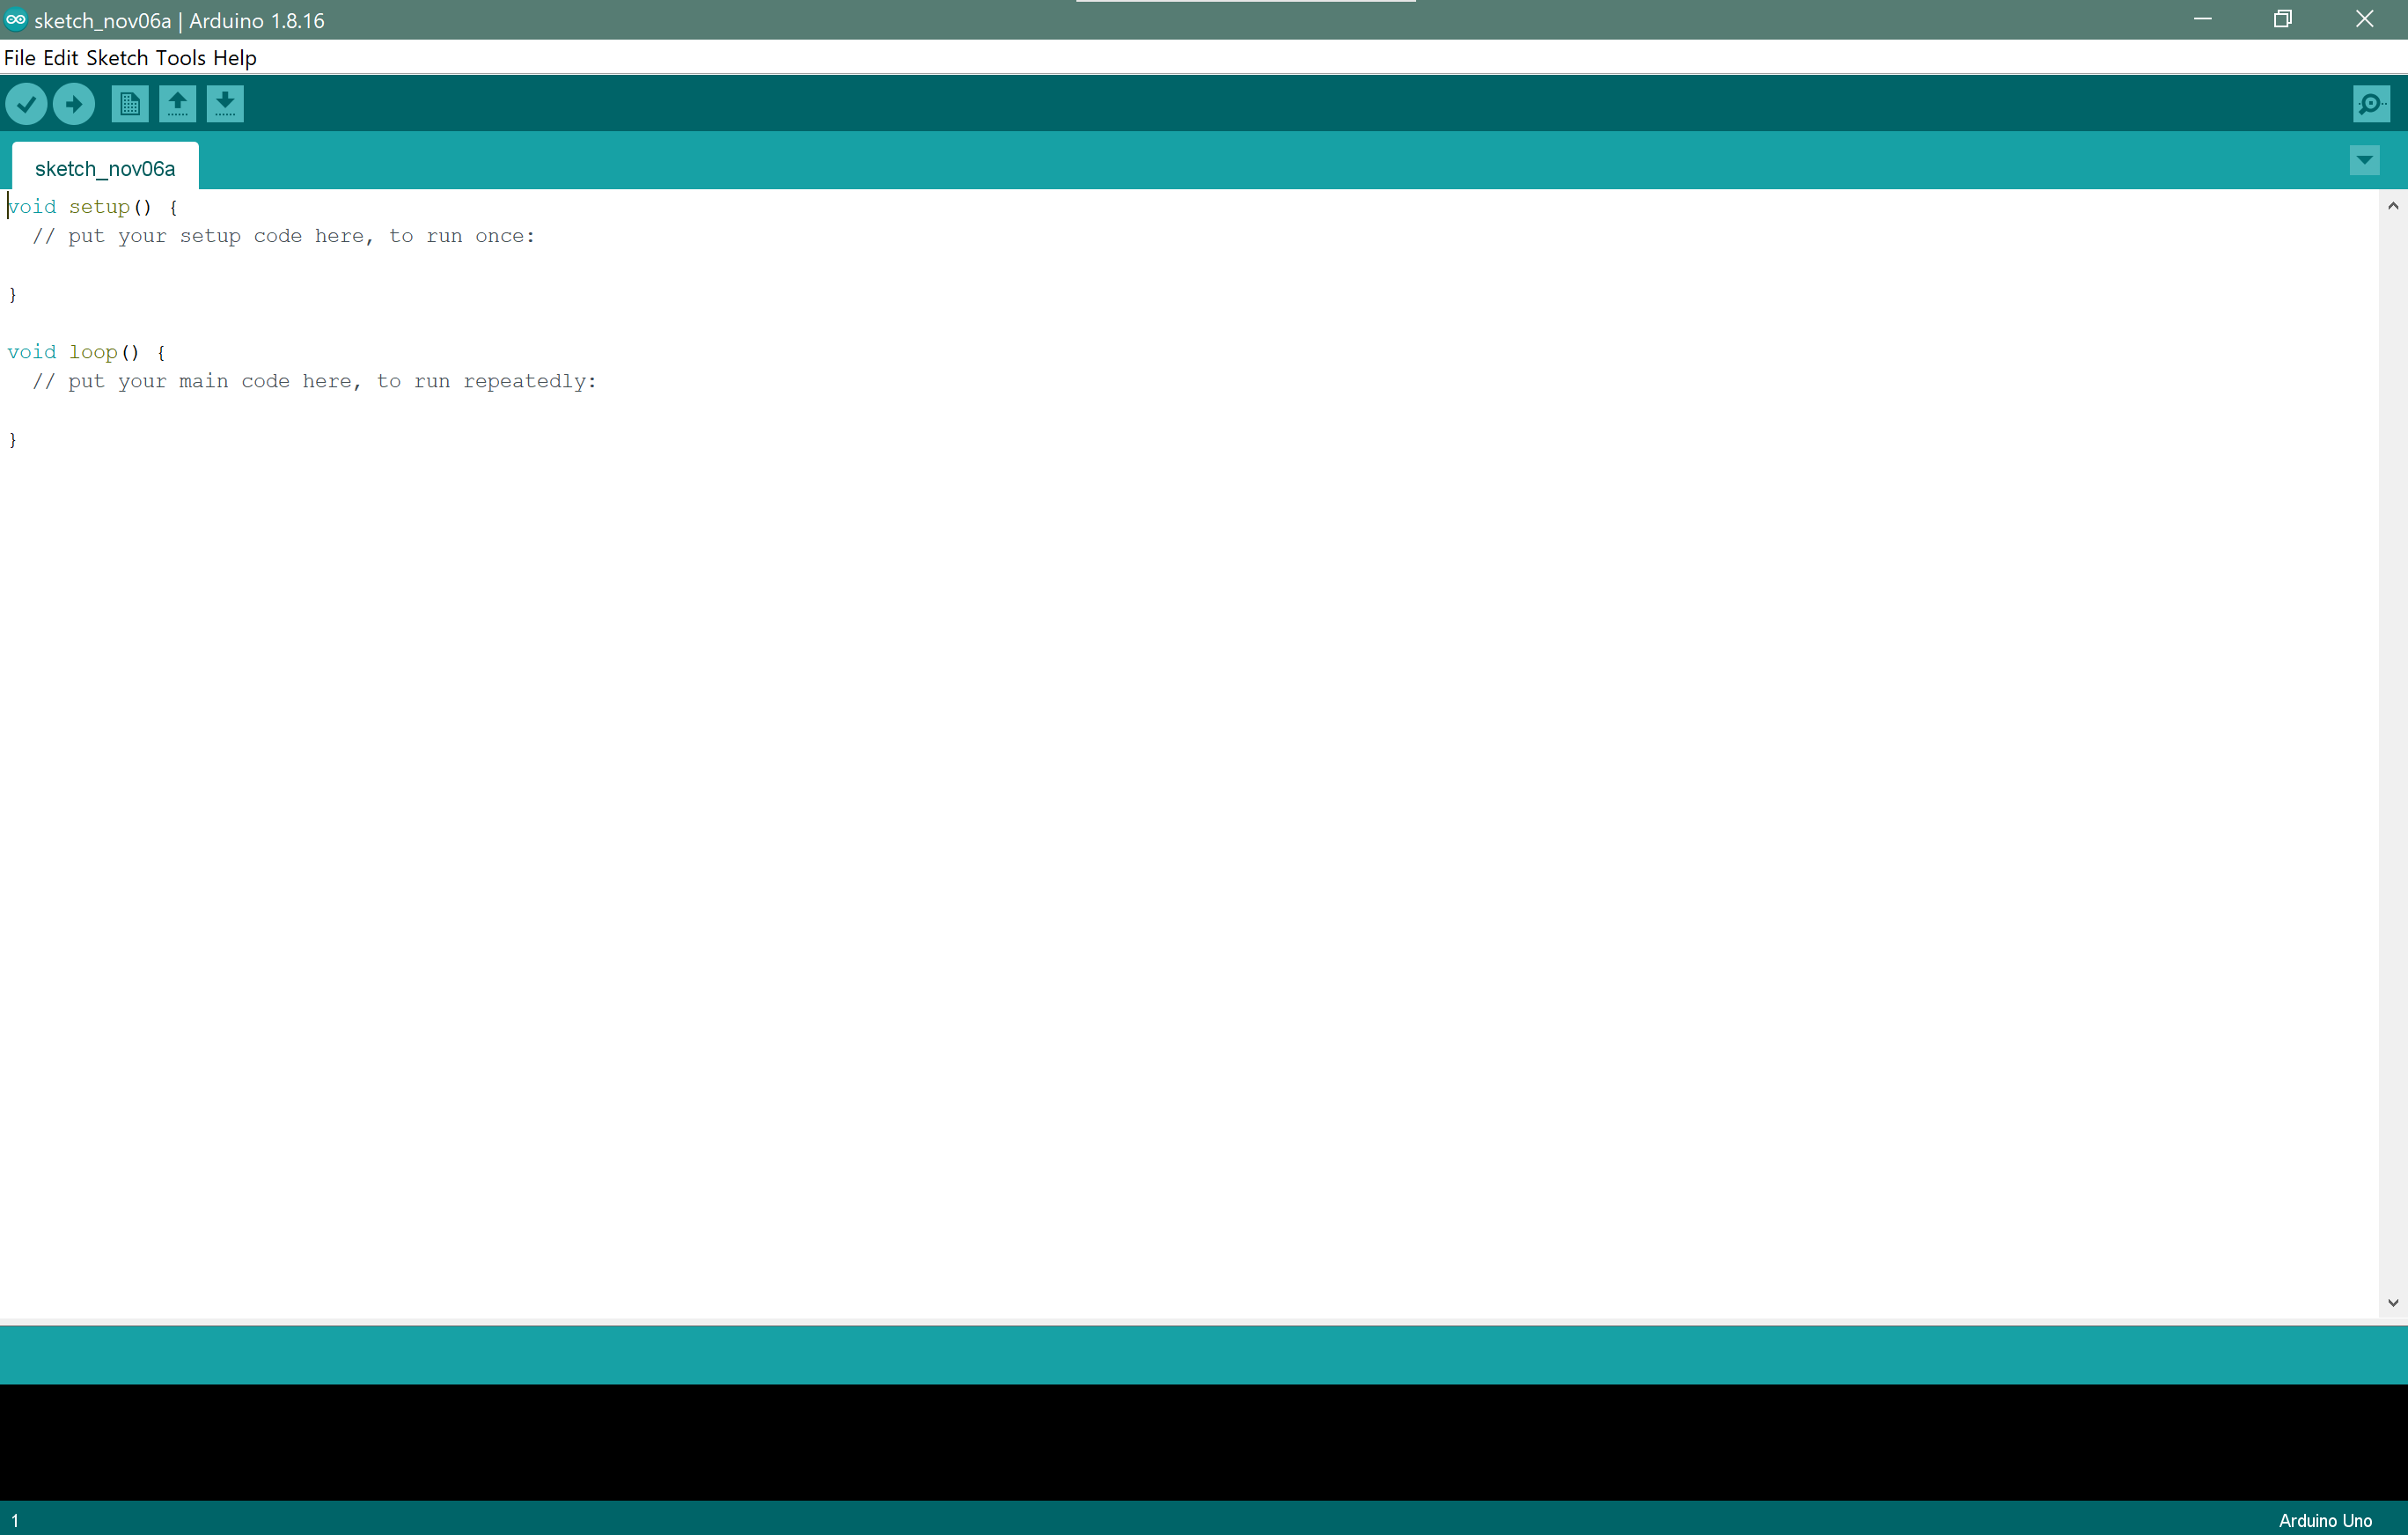Open the Serial Monitor
Screen dimensions: 2408x1535
[x=2371, y=104]
